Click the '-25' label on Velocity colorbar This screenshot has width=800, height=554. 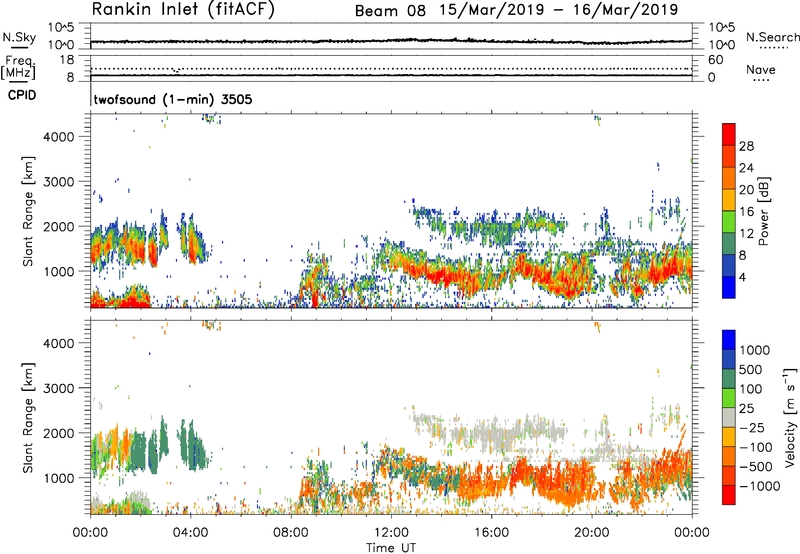754,427
